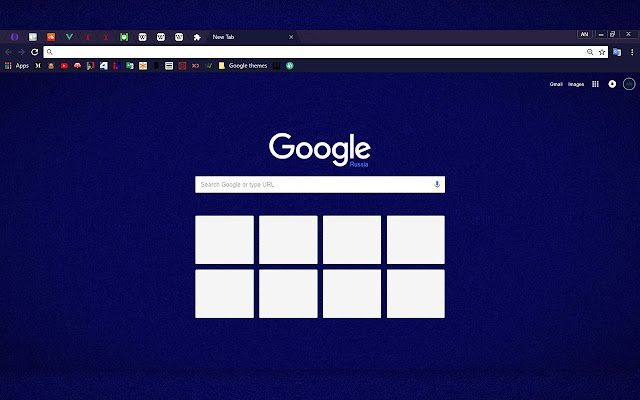Screen dimensions: 640x400
Task: Open the brown bear face bookmark
Action: [51, 66]
